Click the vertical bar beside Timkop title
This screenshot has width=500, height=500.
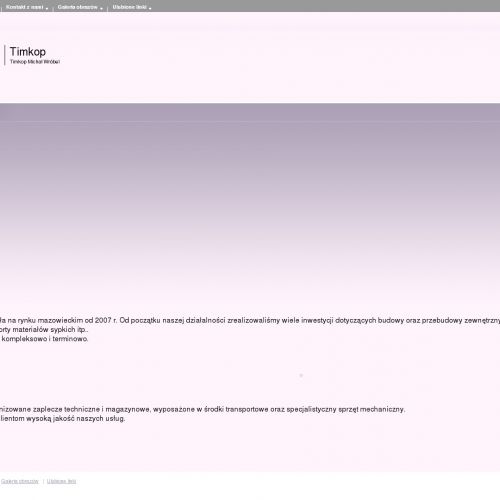(x=5, y=55)
